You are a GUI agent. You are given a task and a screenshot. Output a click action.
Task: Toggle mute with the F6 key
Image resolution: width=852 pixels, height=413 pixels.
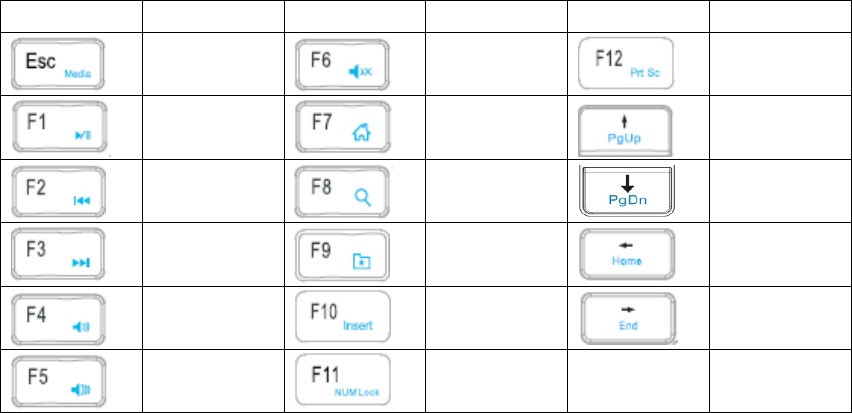tap(342, 65)
